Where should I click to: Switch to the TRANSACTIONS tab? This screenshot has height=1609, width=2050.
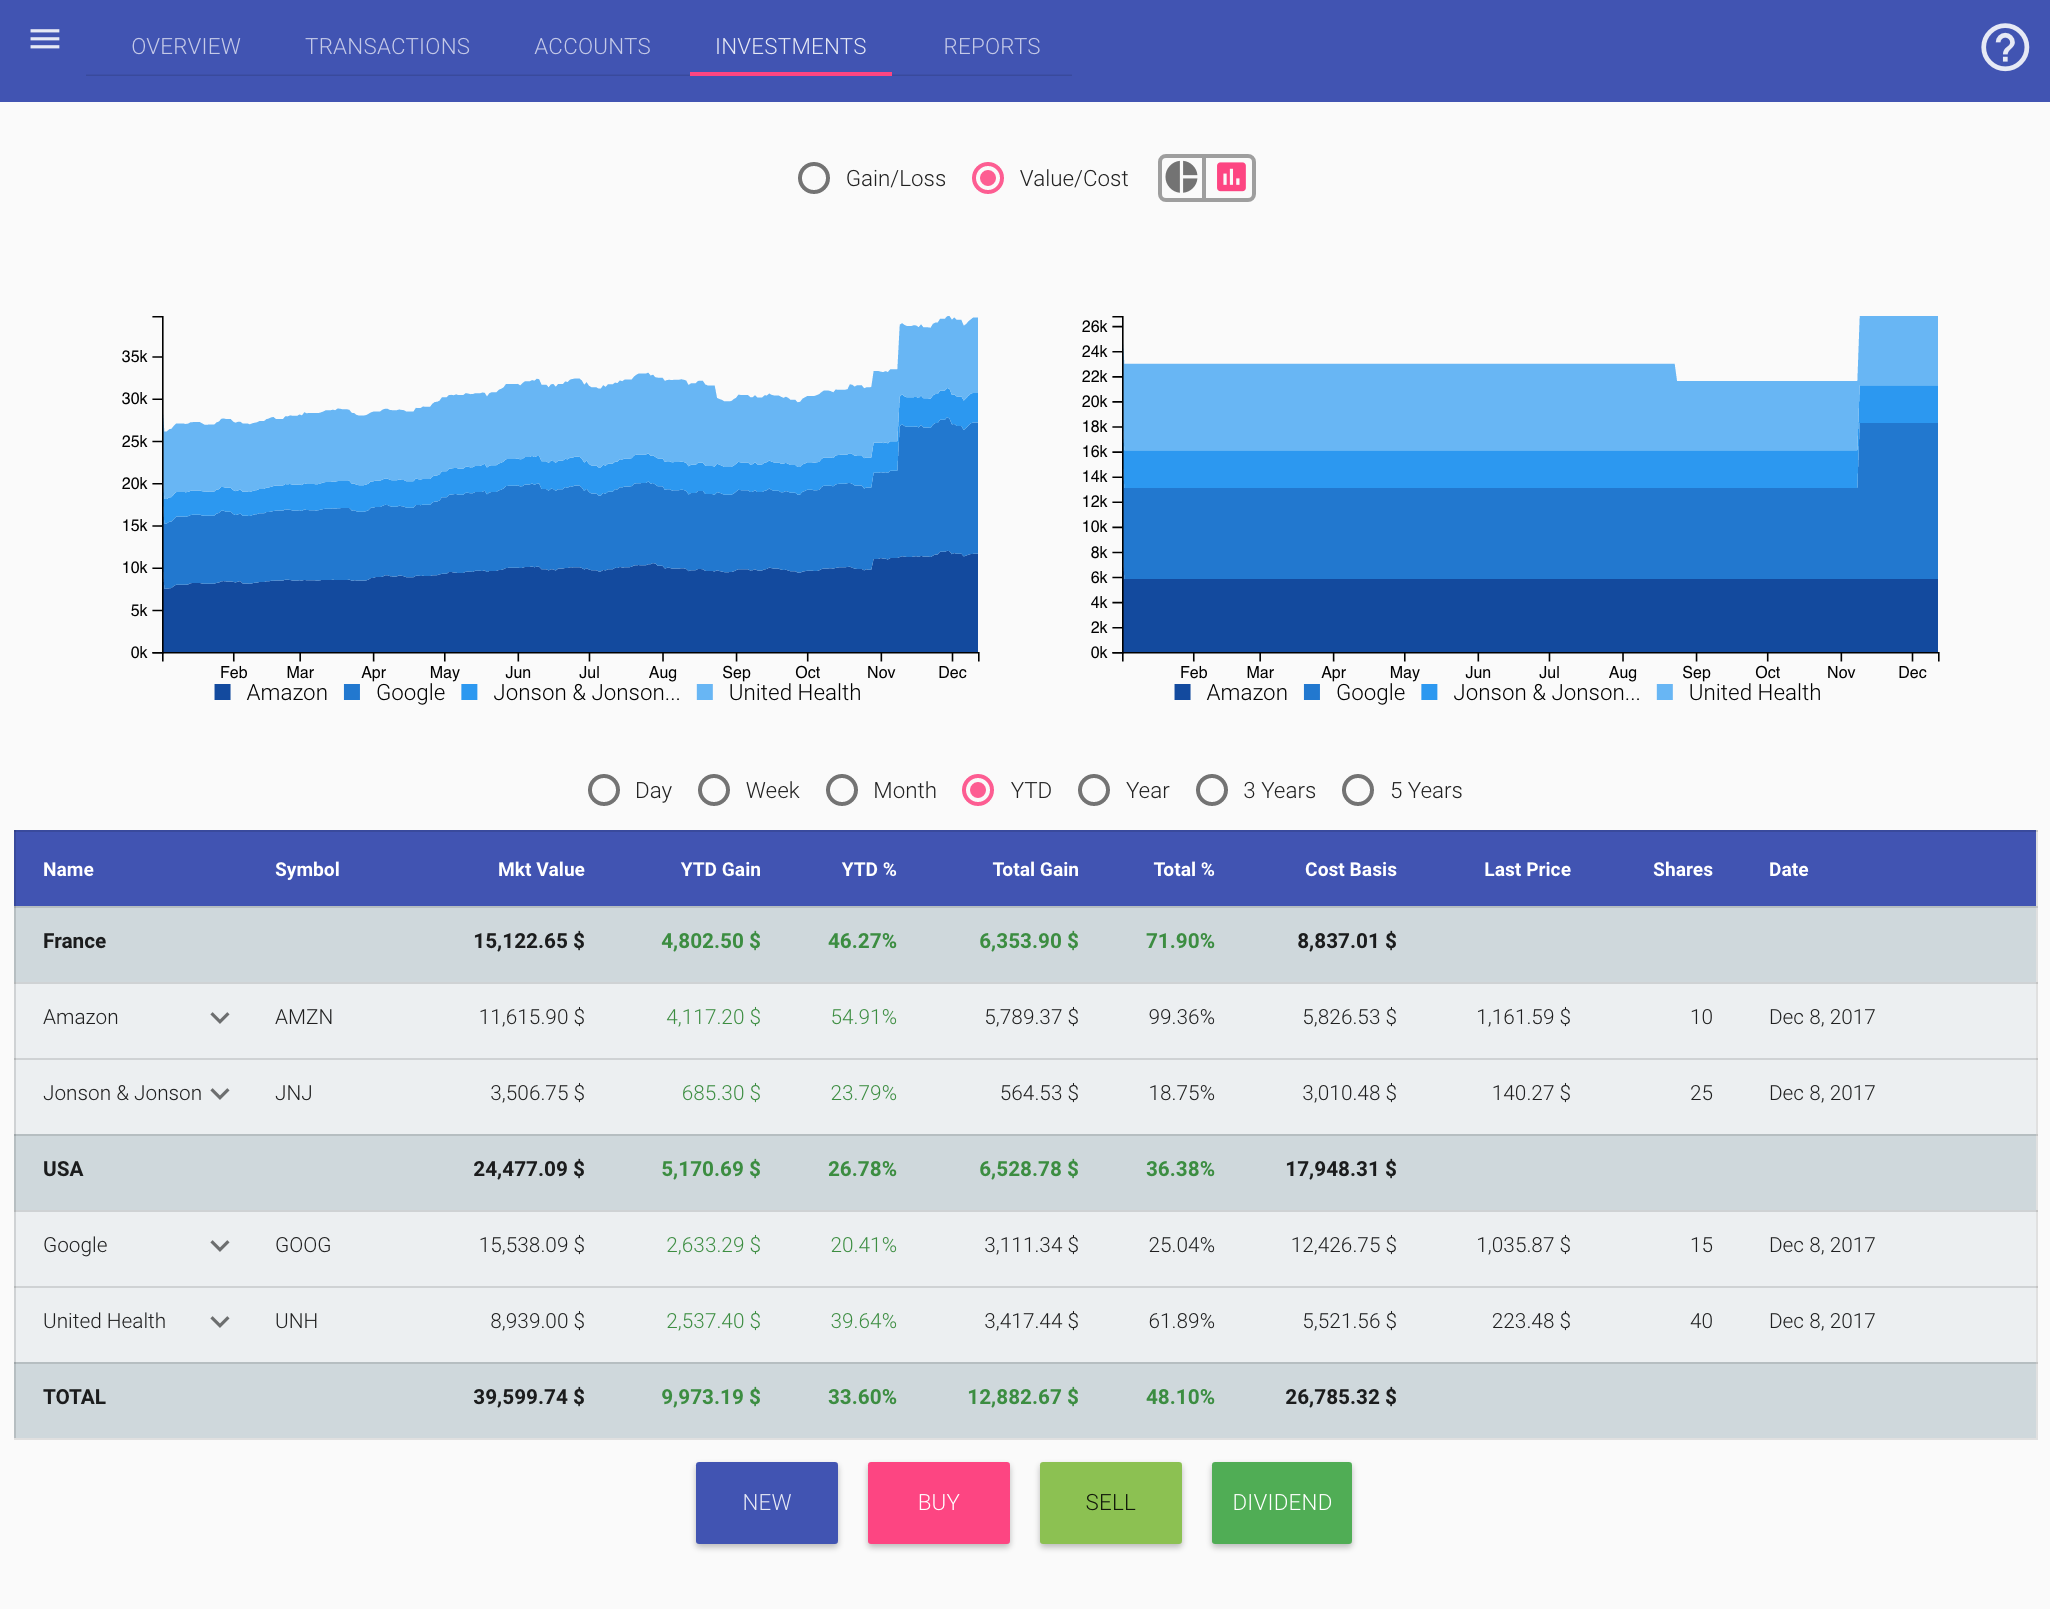(x=387, y=46)
